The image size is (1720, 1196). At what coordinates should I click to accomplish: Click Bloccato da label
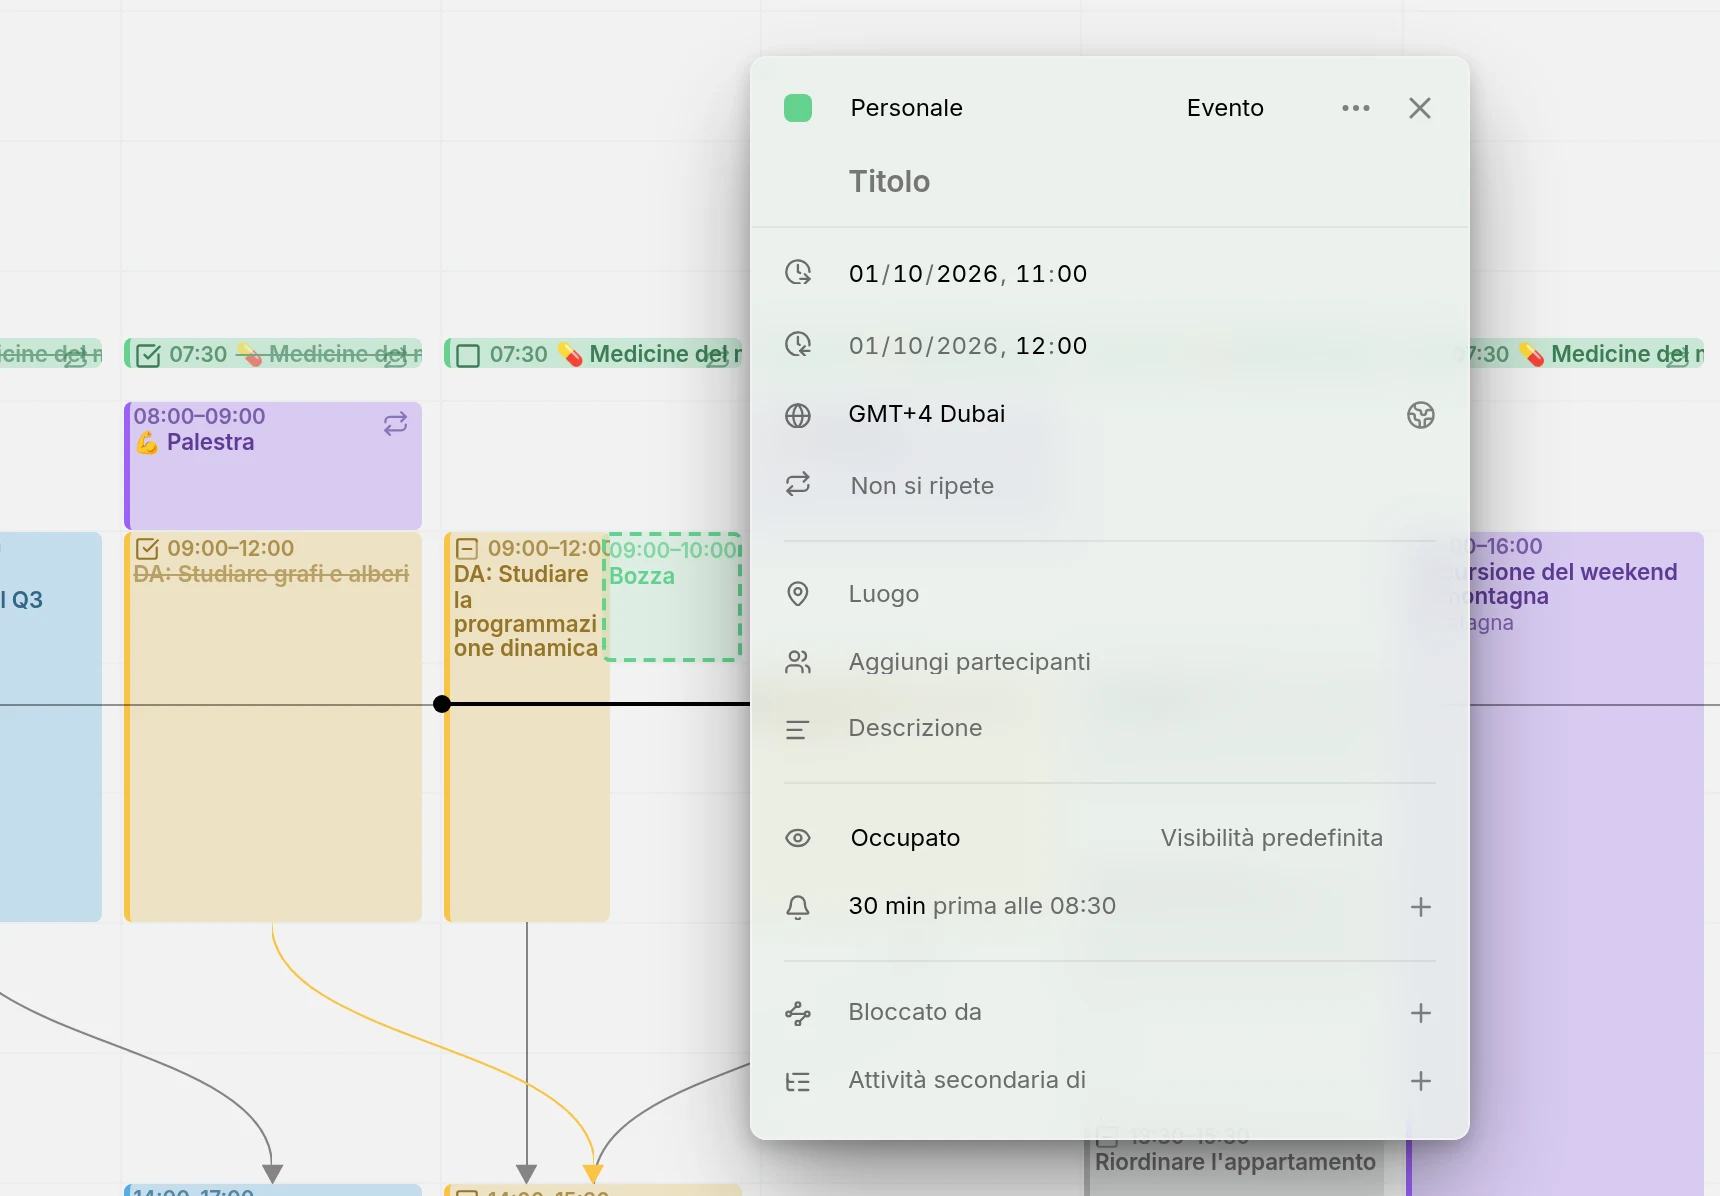pos(915,1012)
